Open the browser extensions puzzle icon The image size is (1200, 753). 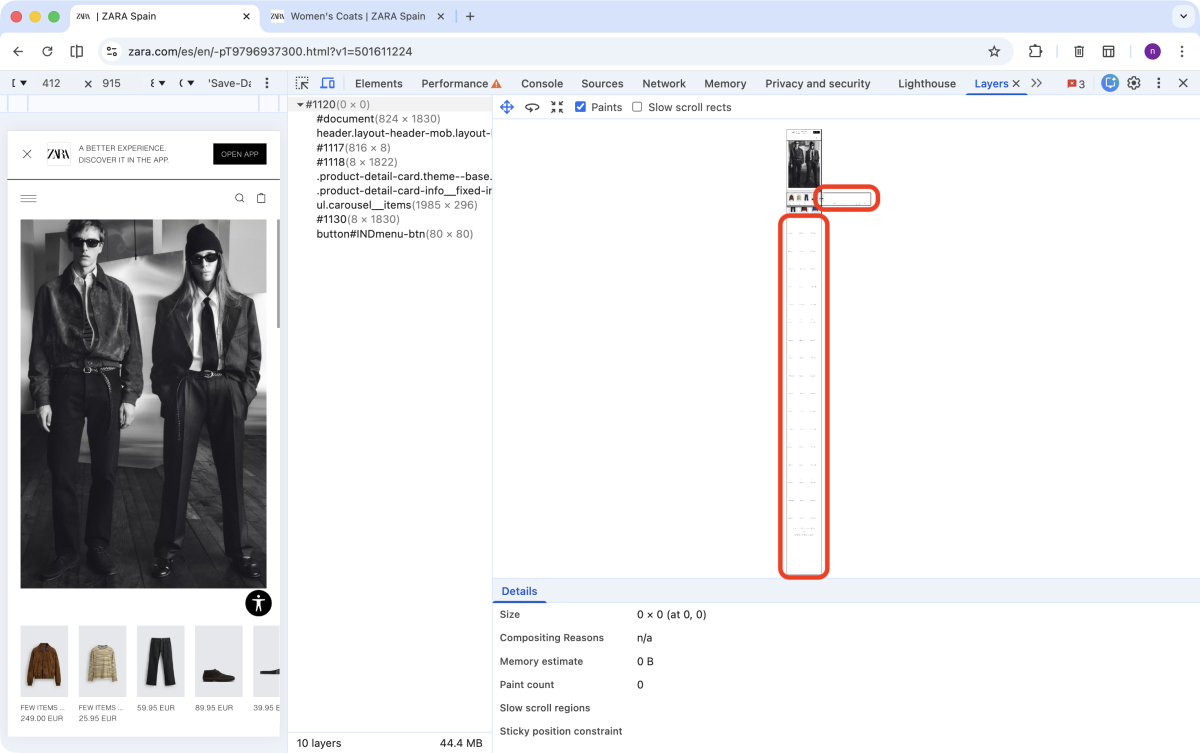(x=1035, y=51)
